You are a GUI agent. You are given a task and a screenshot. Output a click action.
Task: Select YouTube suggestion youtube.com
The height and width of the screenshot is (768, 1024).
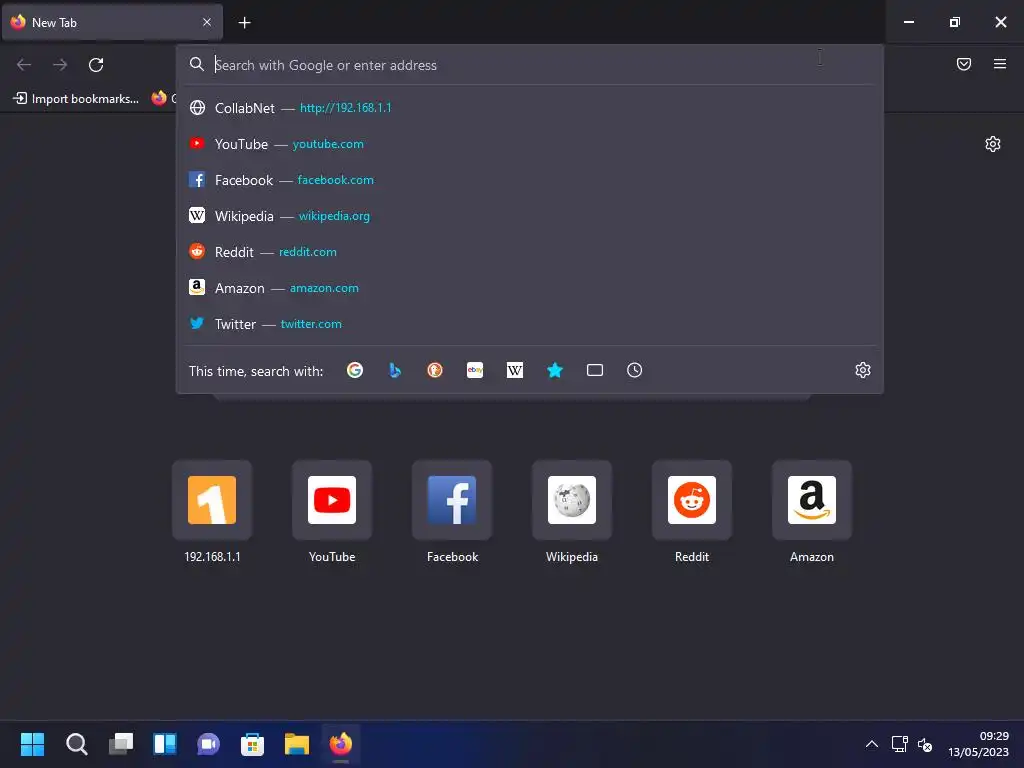pos(529,144)
